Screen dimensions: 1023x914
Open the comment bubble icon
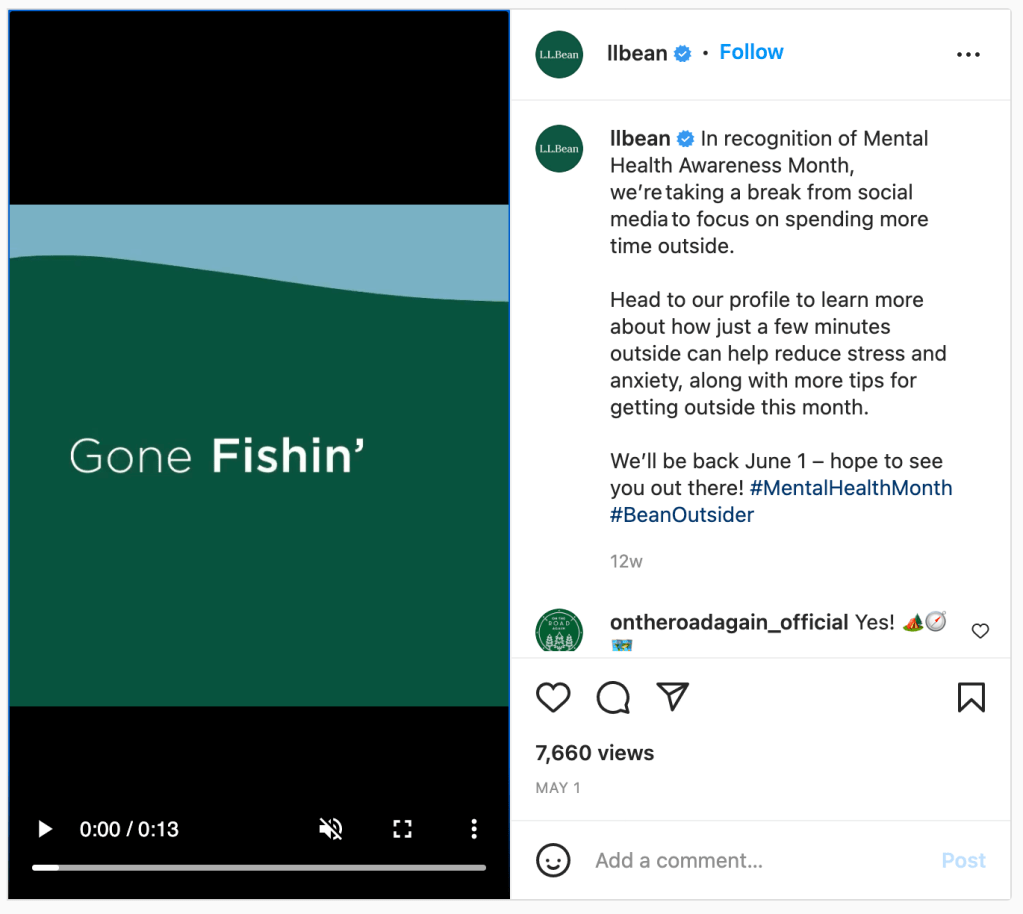pyautogui.click(x=613, y=697)
